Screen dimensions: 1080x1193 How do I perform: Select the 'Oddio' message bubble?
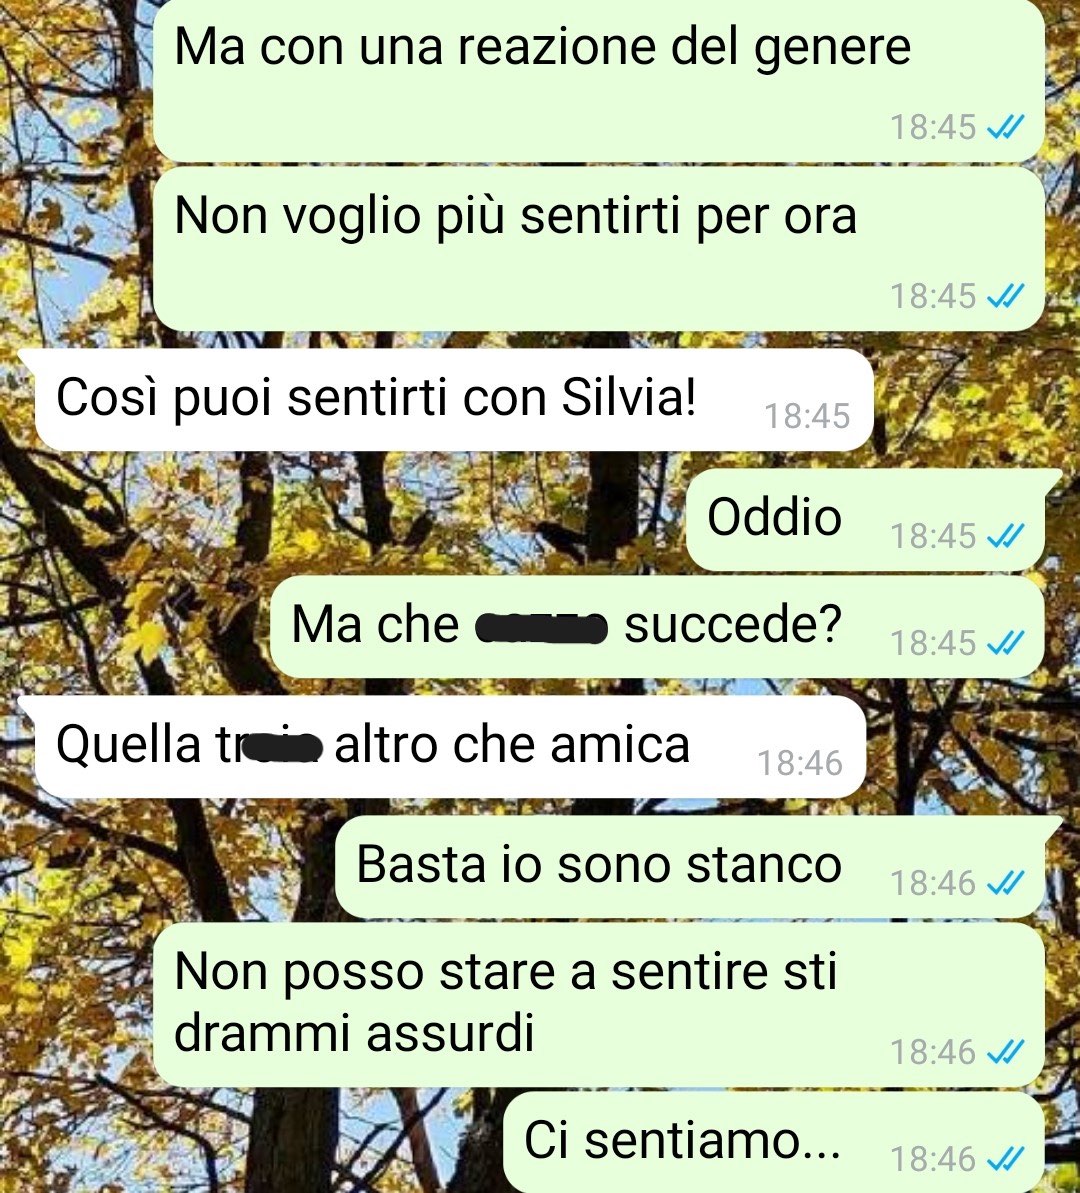click(865, 520)
